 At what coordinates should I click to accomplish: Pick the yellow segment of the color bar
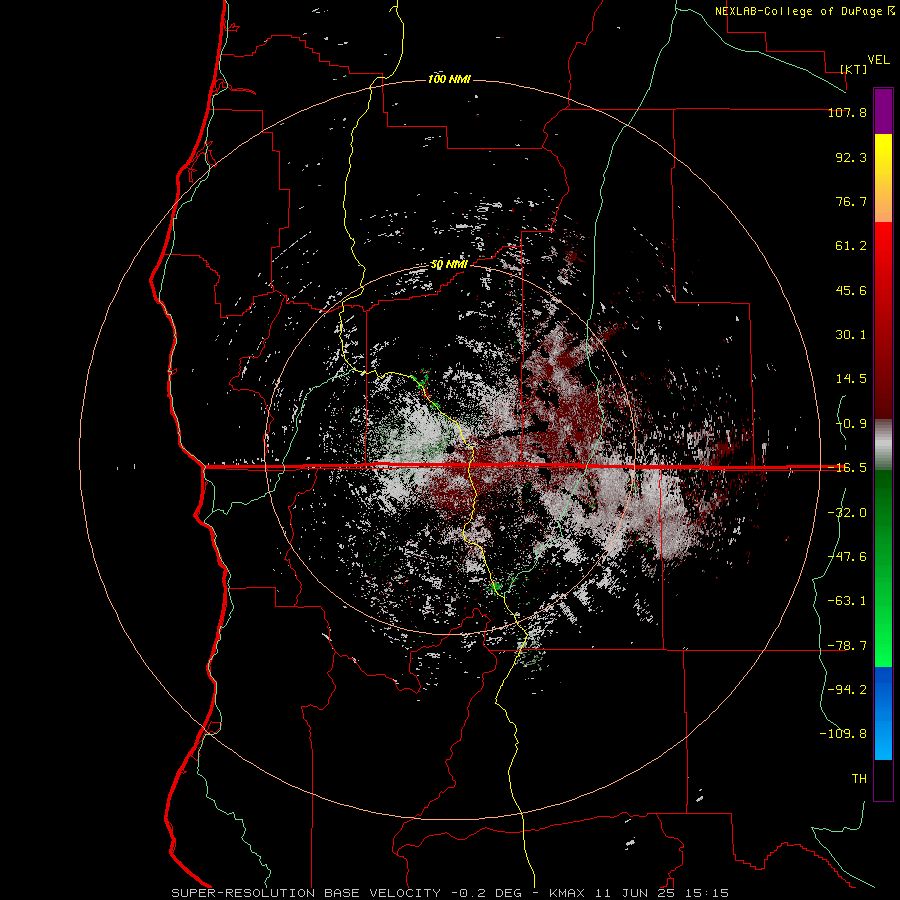click(x=883, y=178)
